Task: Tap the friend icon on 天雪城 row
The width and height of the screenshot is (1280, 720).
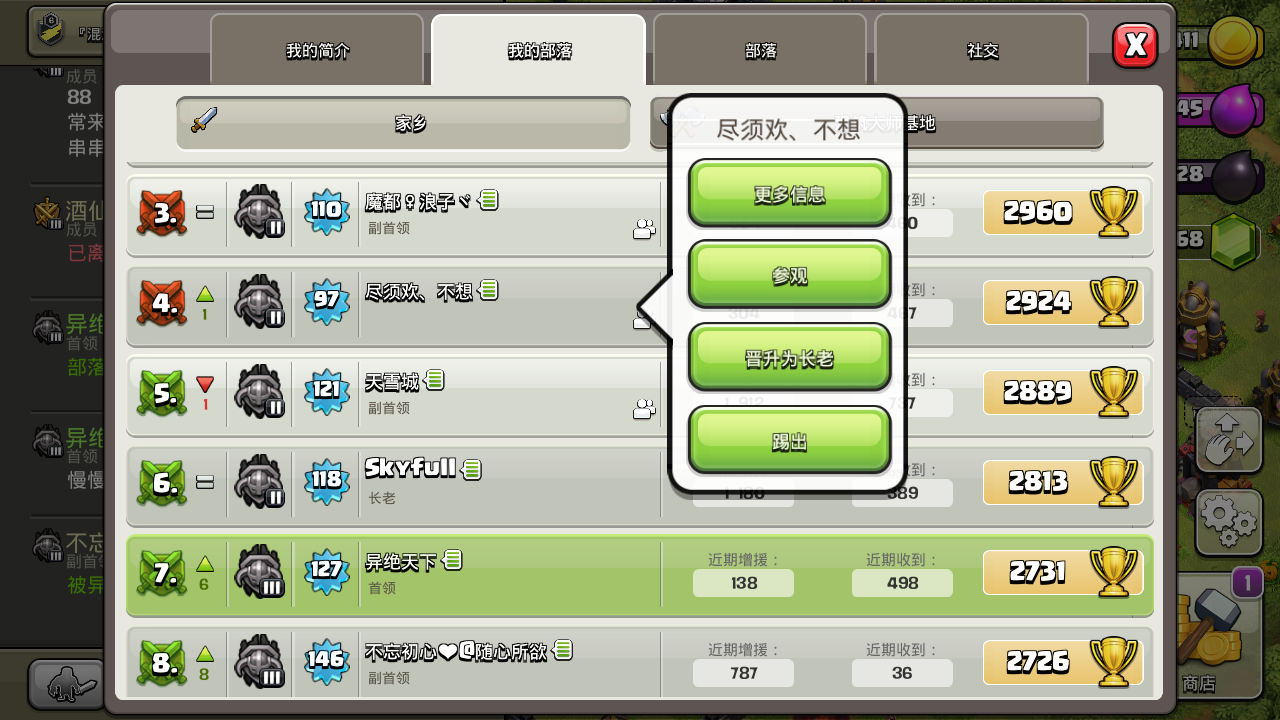Action: coord(645,409)
